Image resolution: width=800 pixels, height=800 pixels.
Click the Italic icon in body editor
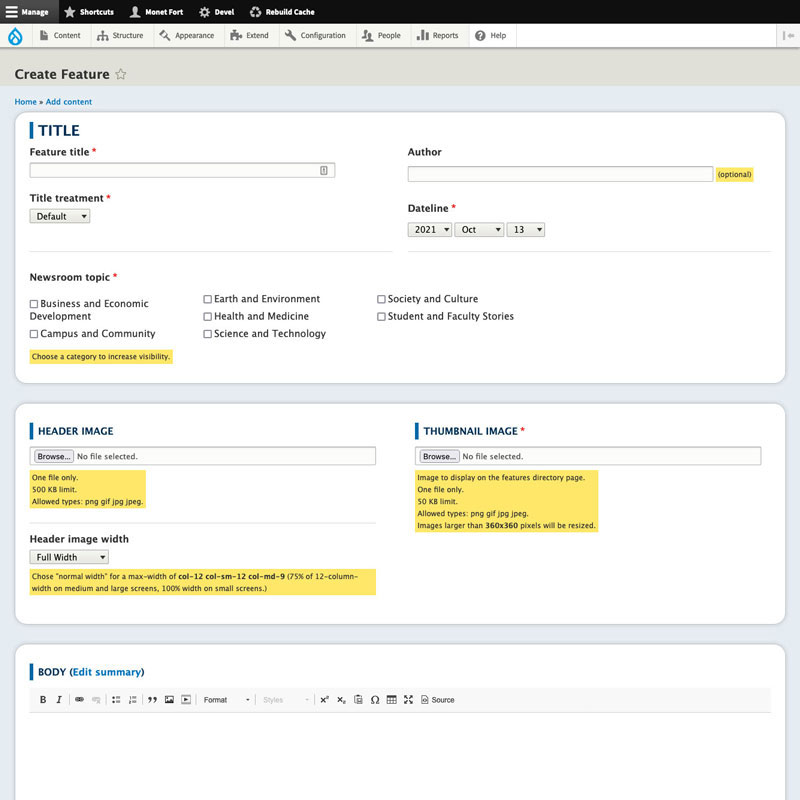59,699
